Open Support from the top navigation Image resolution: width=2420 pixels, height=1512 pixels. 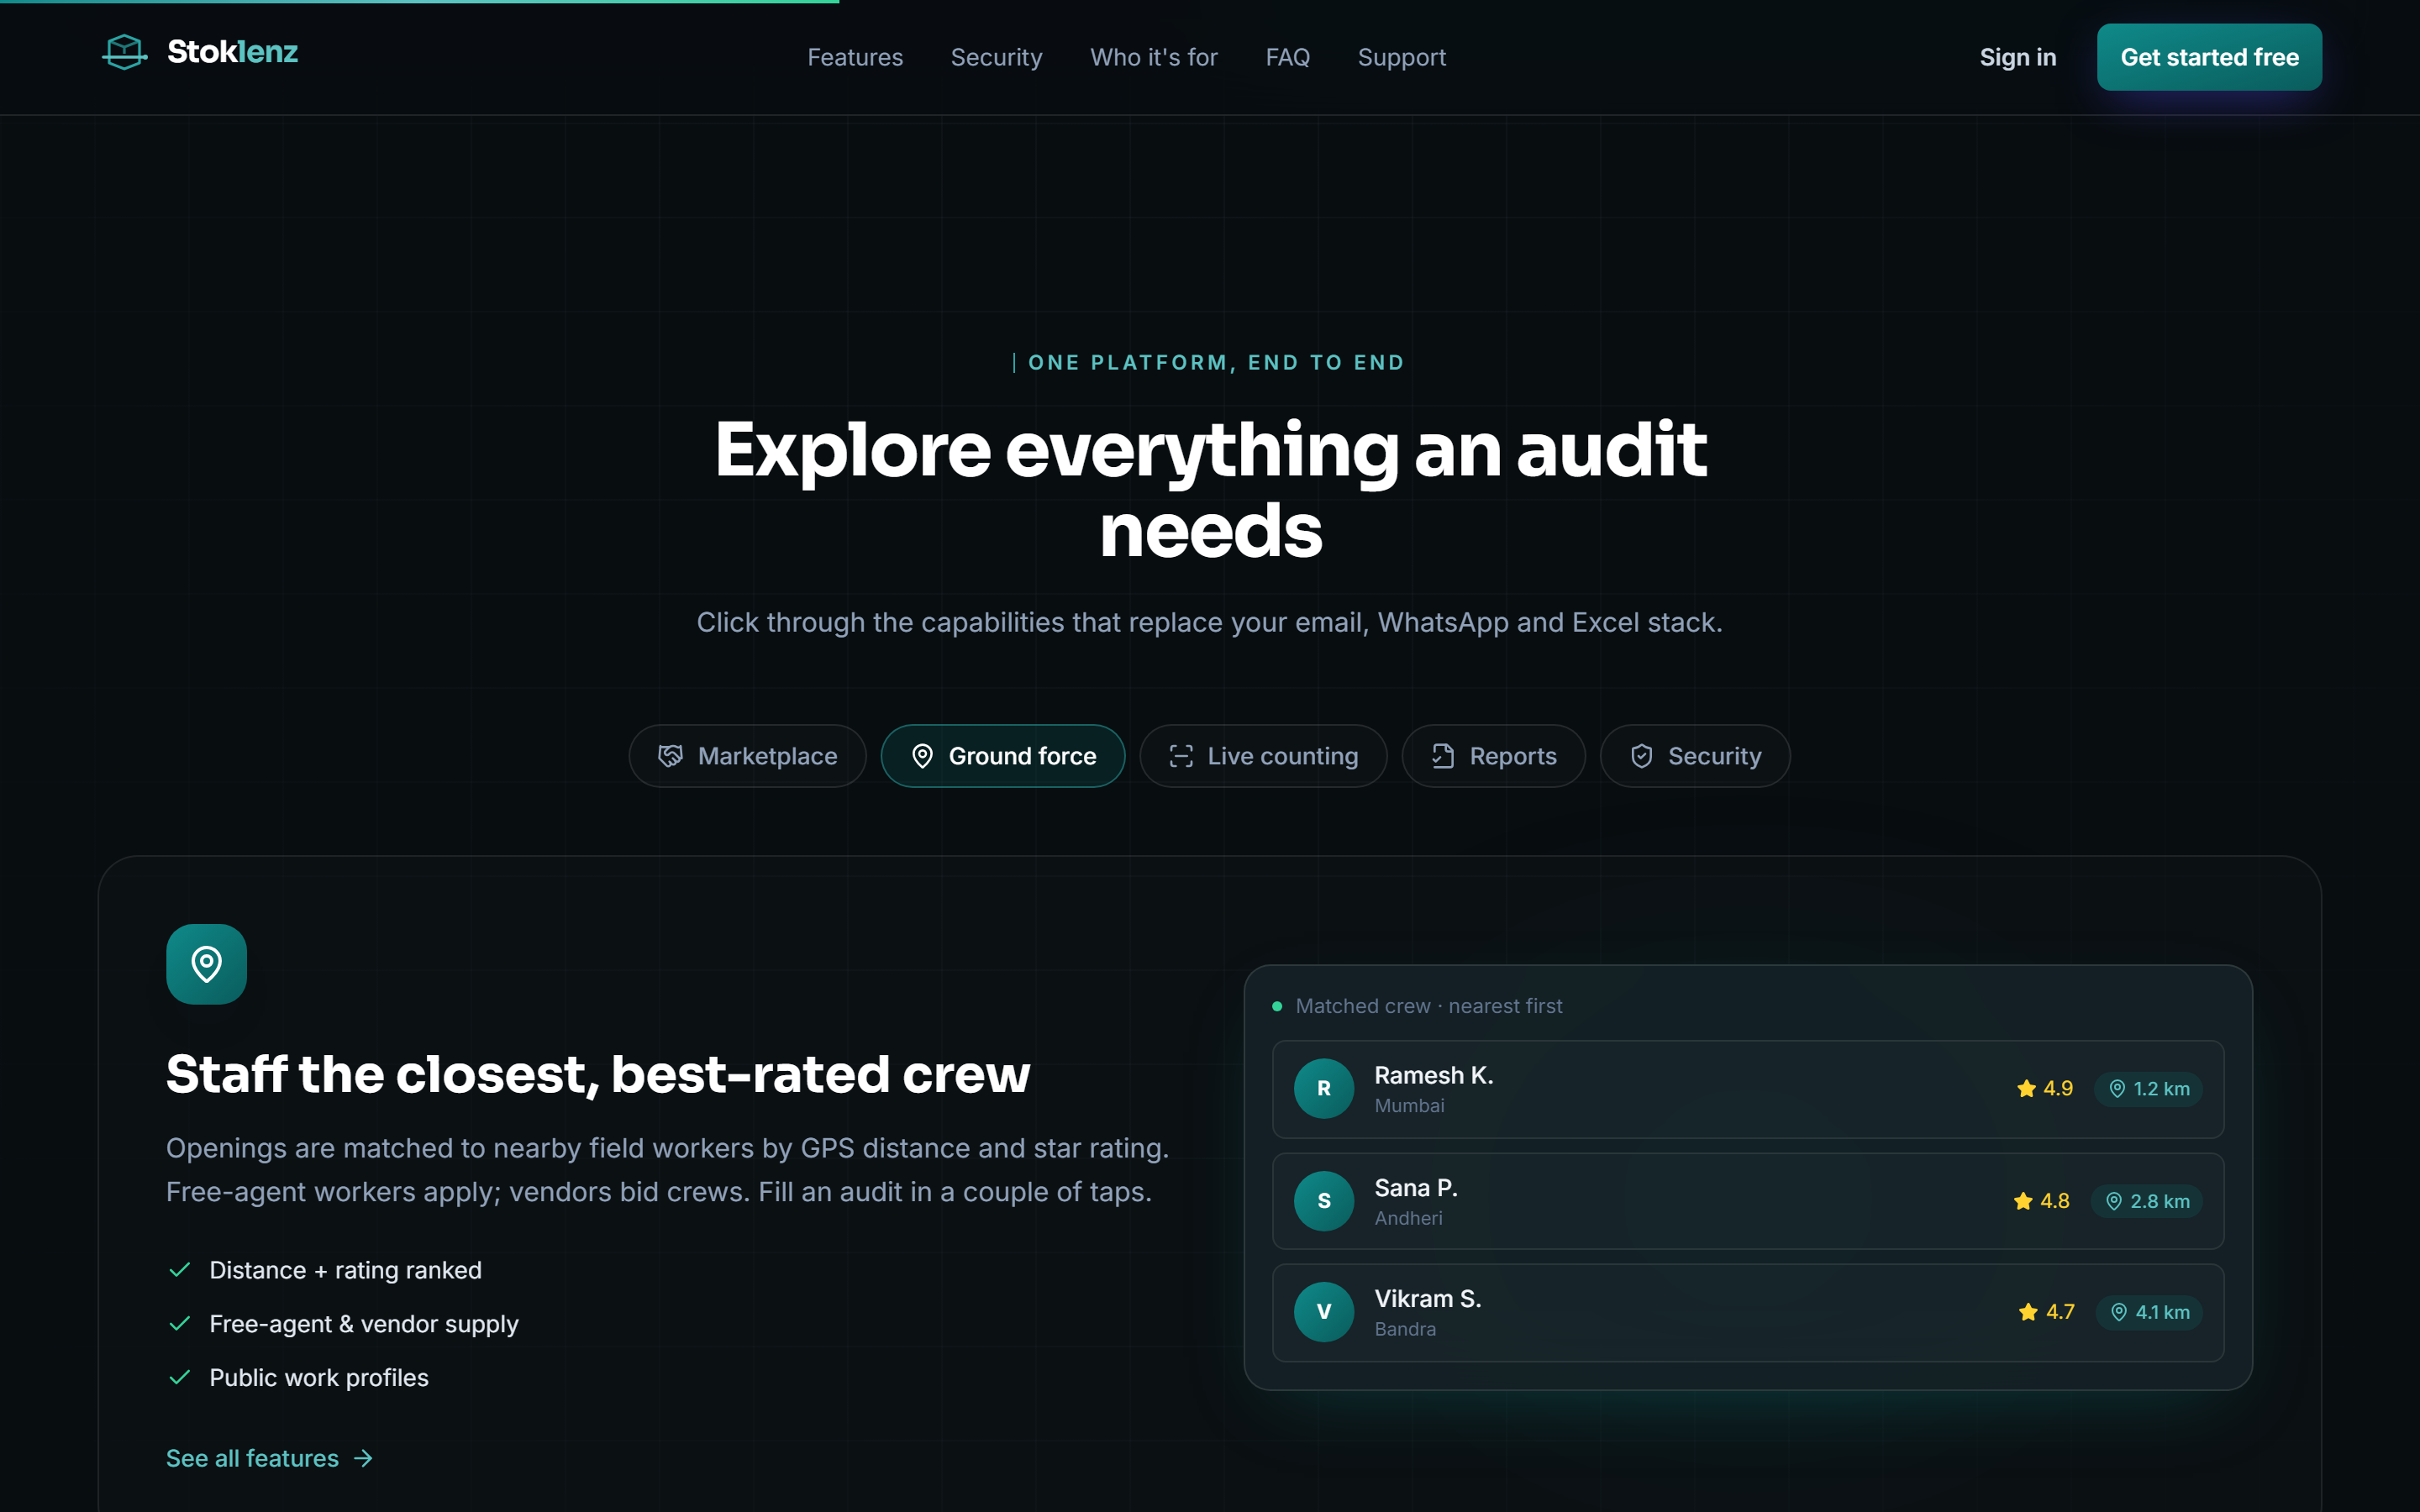click(x=1402, y=57)
